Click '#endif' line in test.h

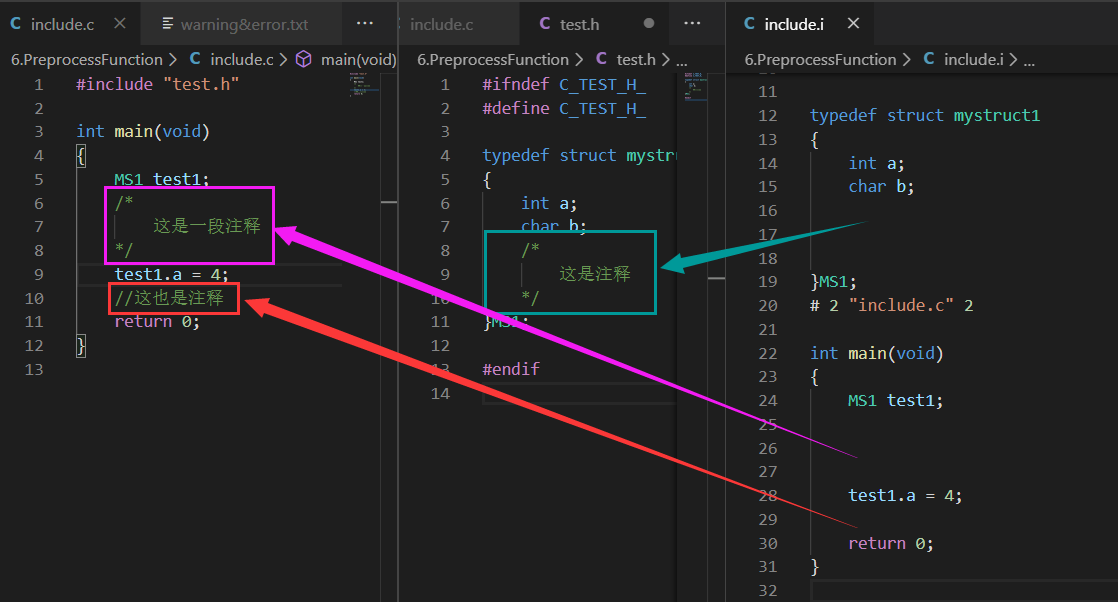(511, 369)
